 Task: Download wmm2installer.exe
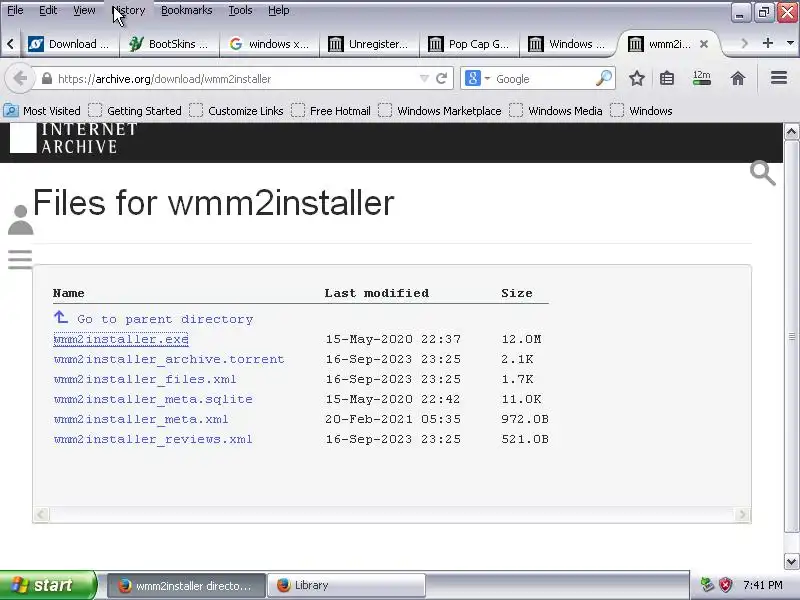pyautogui.click(x=121, y=339)
